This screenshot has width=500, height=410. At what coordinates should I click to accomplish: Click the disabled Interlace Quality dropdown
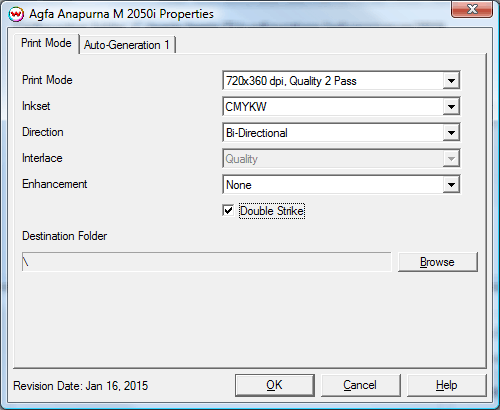[x=341, y=159]
